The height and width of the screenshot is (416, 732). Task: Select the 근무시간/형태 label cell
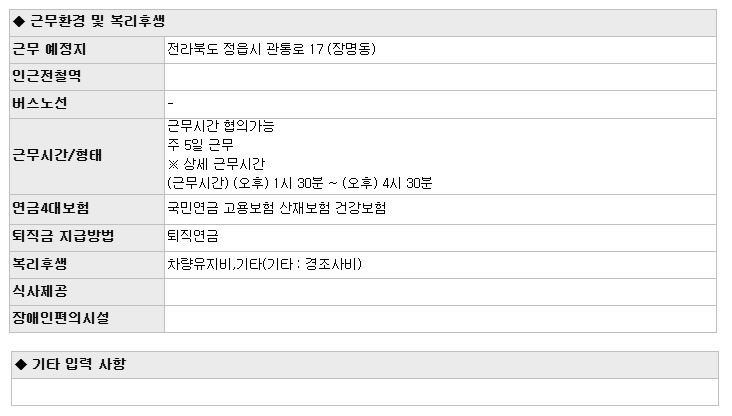pyautogui.click(x=87, y=156)
